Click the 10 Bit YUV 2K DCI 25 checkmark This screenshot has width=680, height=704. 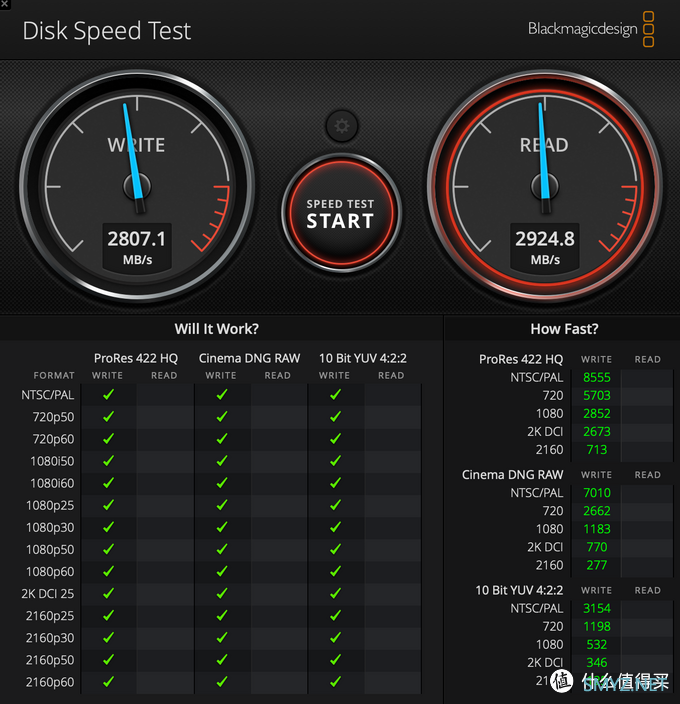coord(335,594)
